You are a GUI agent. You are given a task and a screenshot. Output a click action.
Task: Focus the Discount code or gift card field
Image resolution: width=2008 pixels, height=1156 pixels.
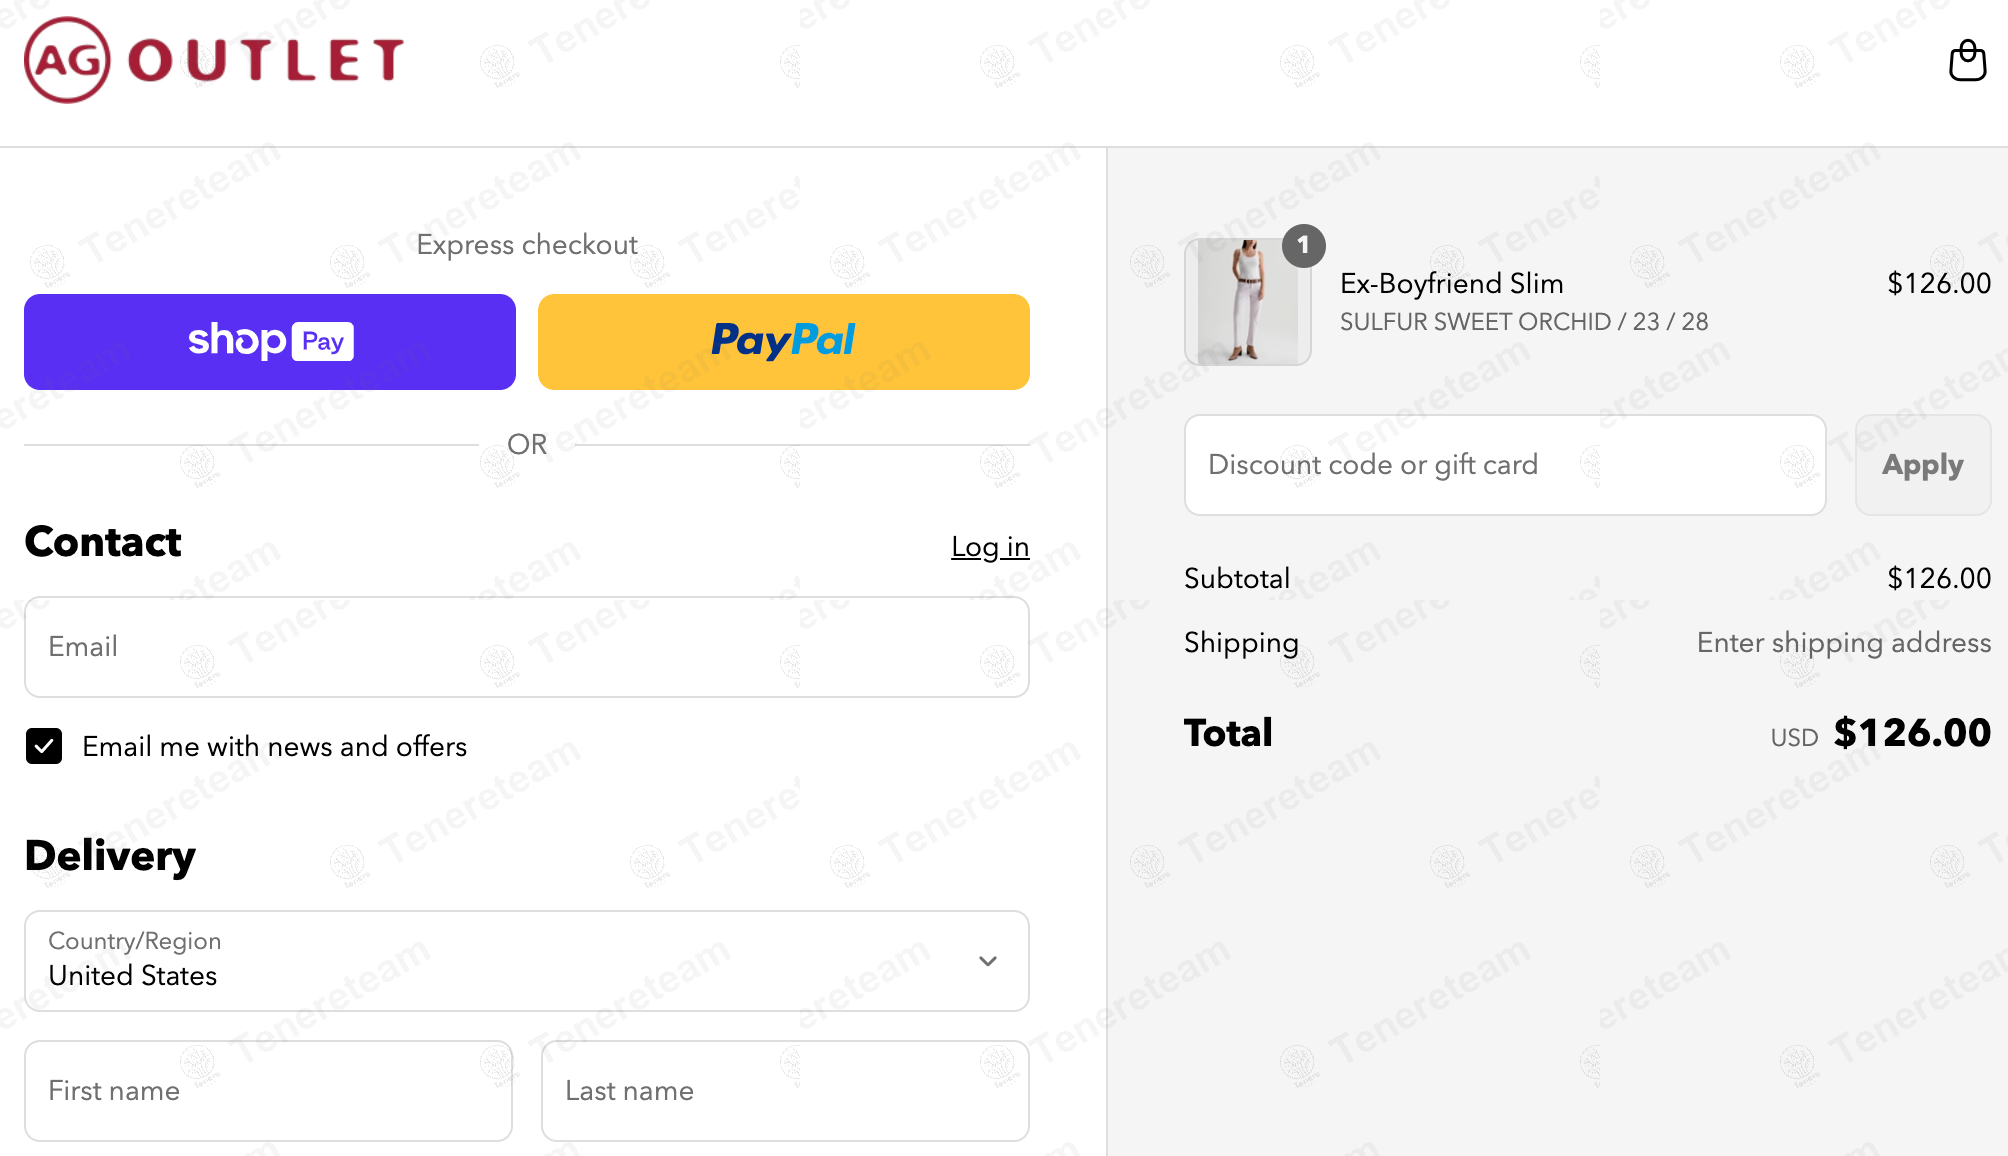tap(1505, 465)
